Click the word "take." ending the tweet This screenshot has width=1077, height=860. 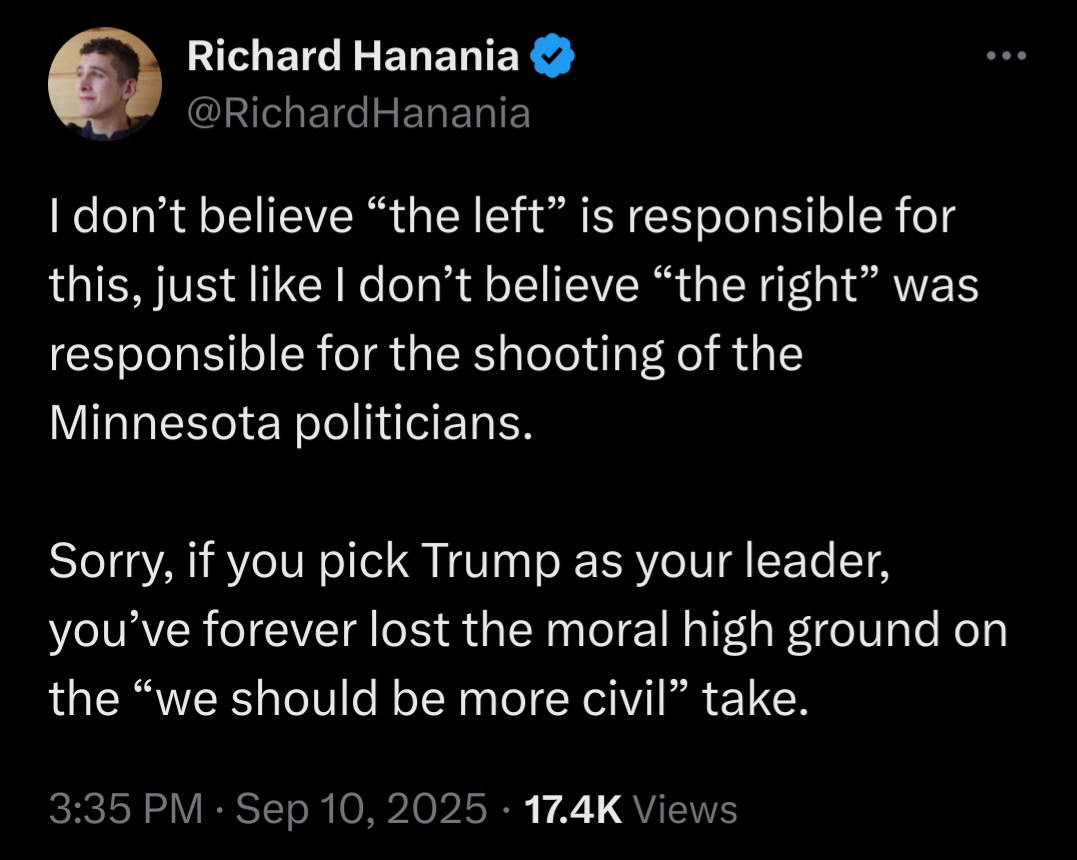[x=755, y=699]
